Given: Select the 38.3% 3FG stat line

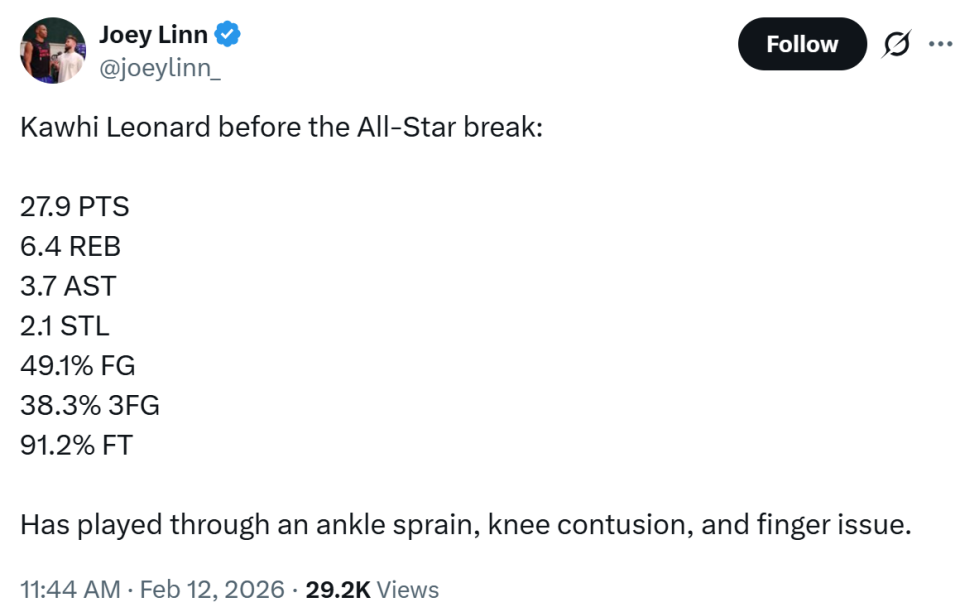Looking at the screenshot, I should pyautogui.click(x=90, y=405).
